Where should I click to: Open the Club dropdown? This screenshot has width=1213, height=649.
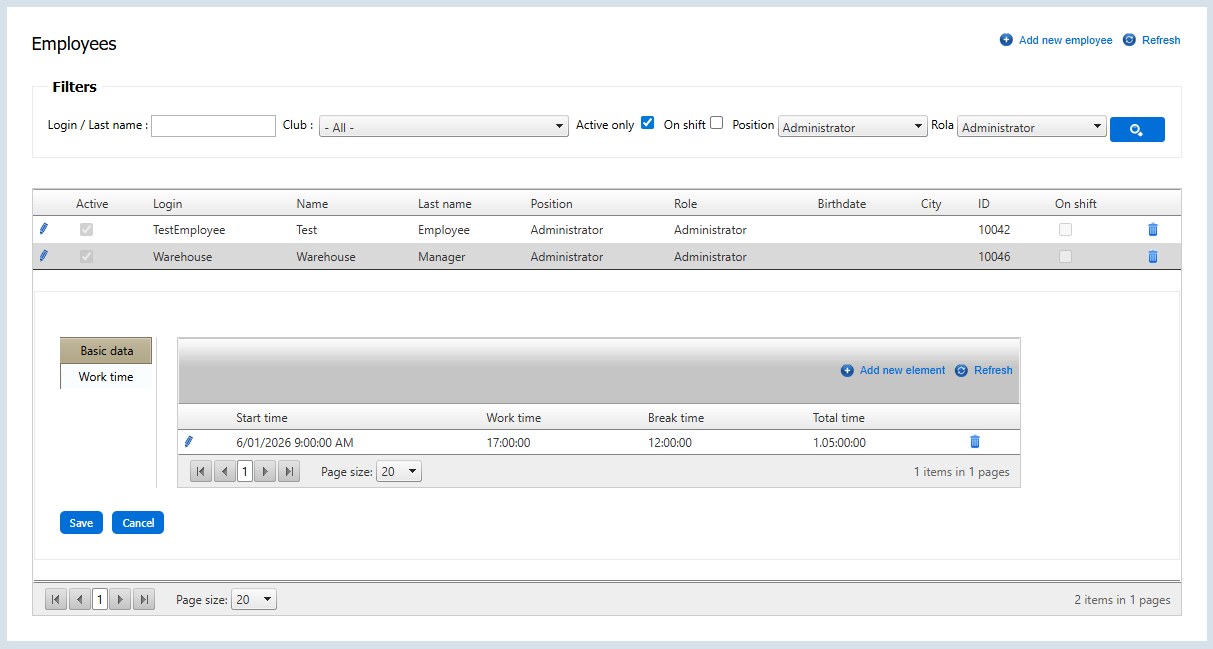443,127
